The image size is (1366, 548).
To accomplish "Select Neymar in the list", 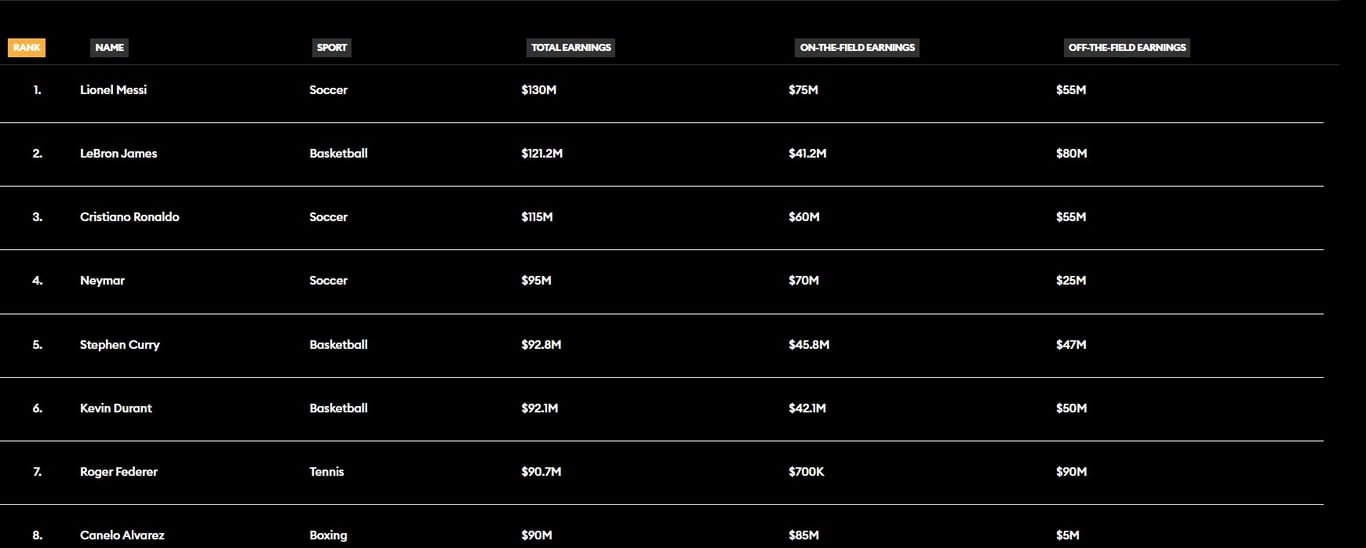I will 102,281.
